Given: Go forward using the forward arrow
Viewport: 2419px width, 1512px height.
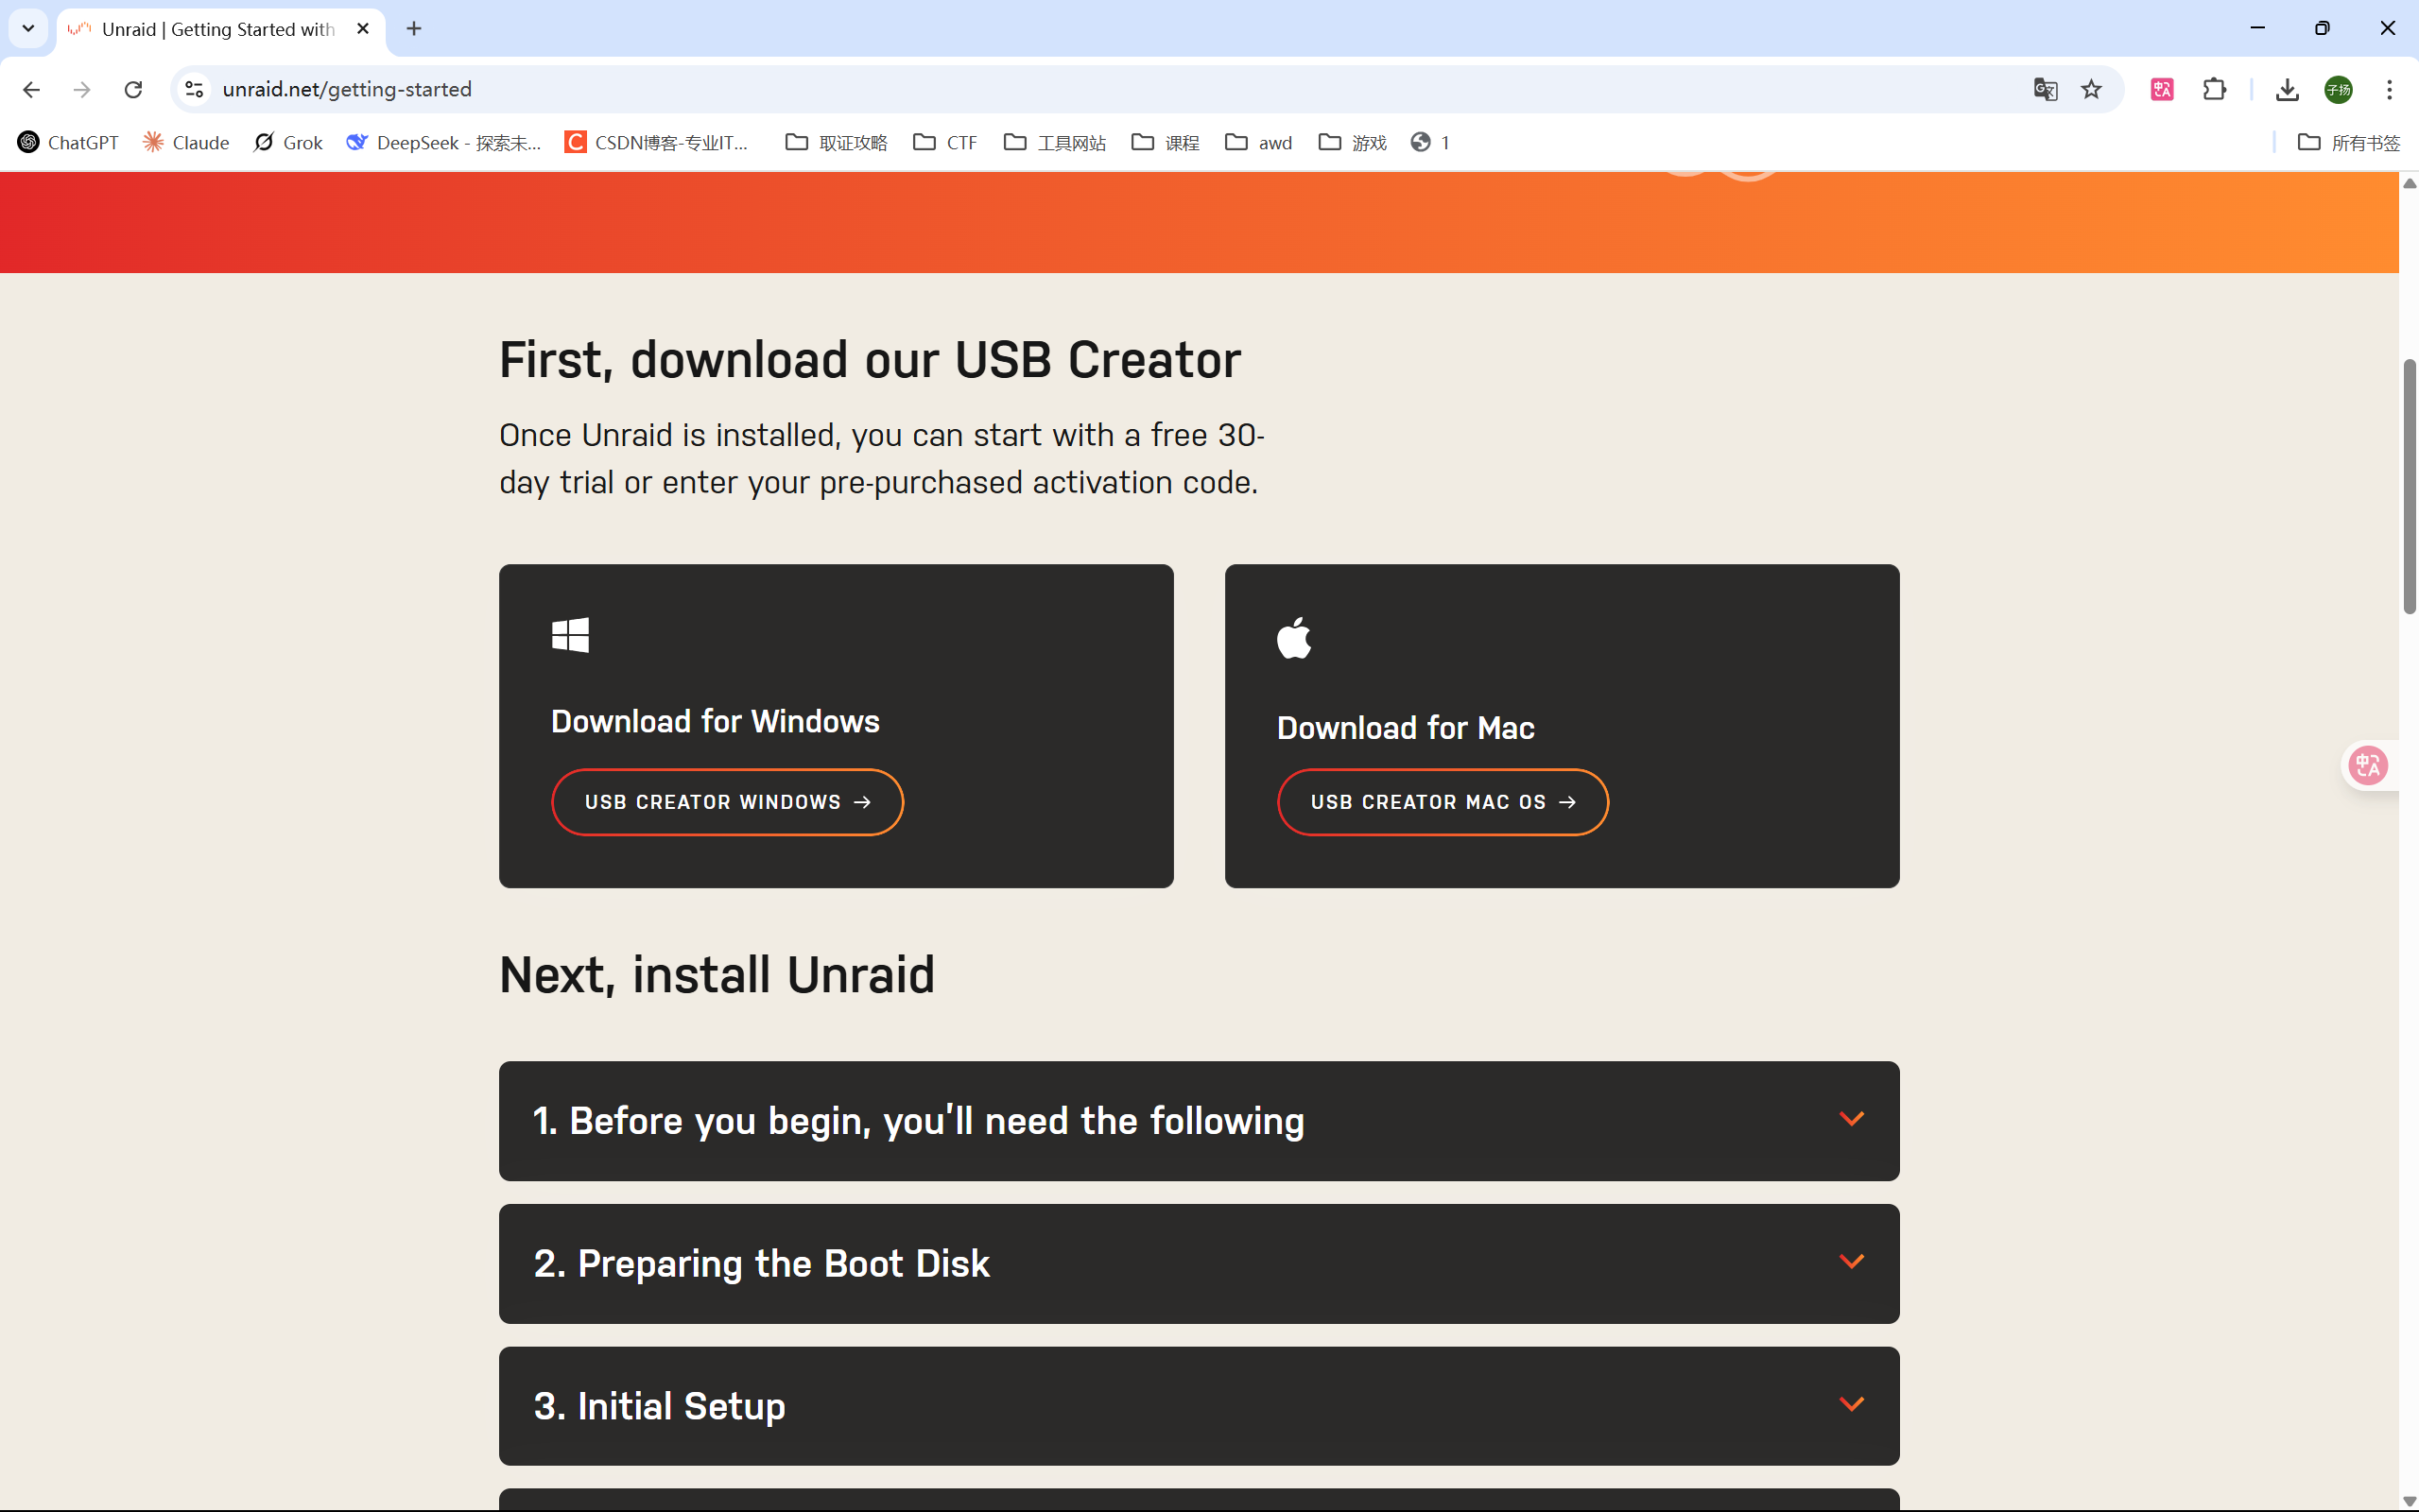Looking at the screenshot, I should click(x=82, y=90).
